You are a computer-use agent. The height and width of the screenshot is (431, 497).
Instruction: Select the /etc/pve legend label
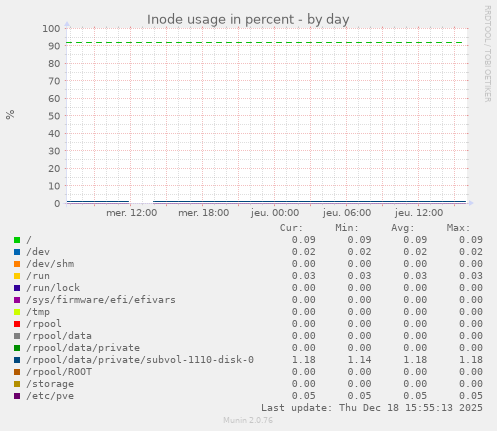[50, 396]
